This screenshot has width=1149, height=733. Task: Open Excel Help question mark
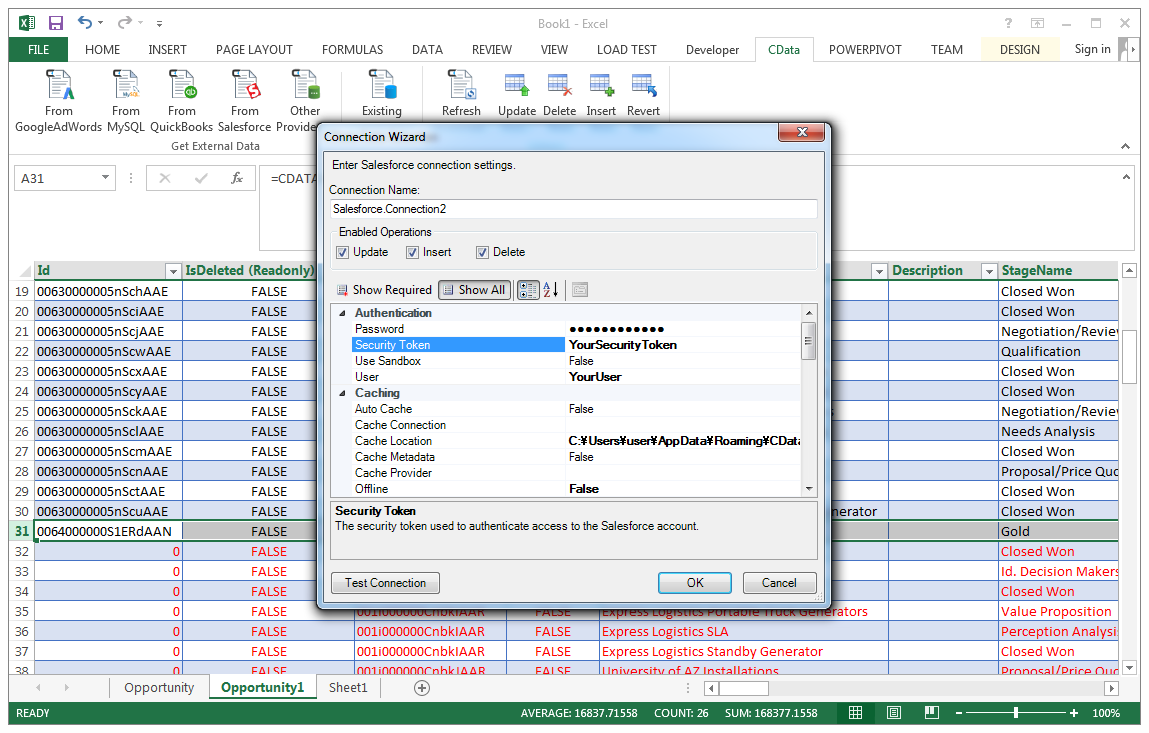tap(1008, 23)
